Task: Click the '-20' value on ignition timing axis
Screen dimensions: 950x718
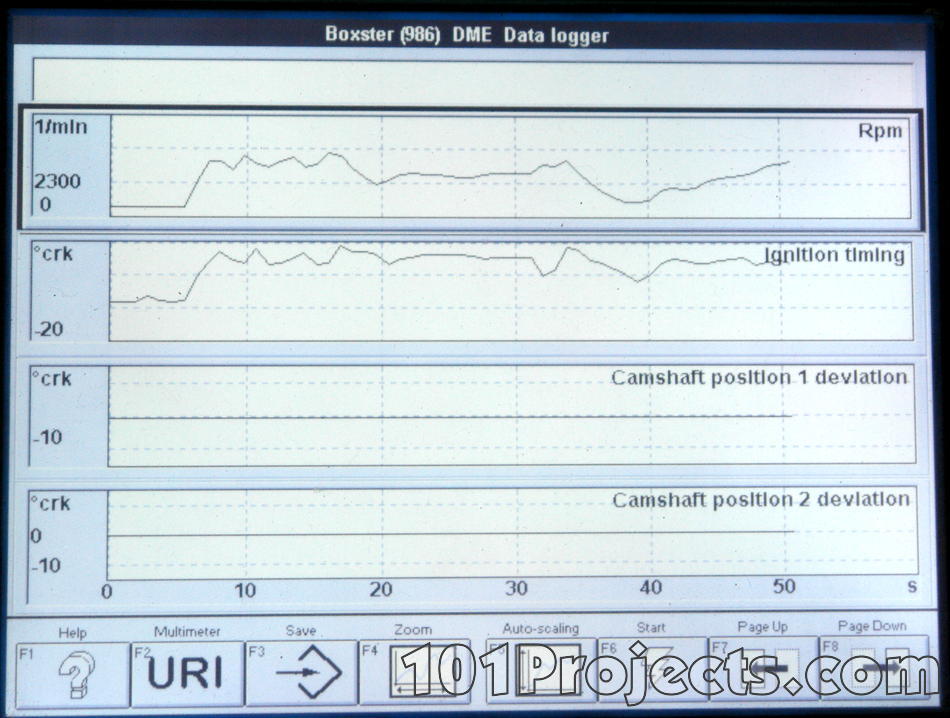Action: click(x=49, y=329)
